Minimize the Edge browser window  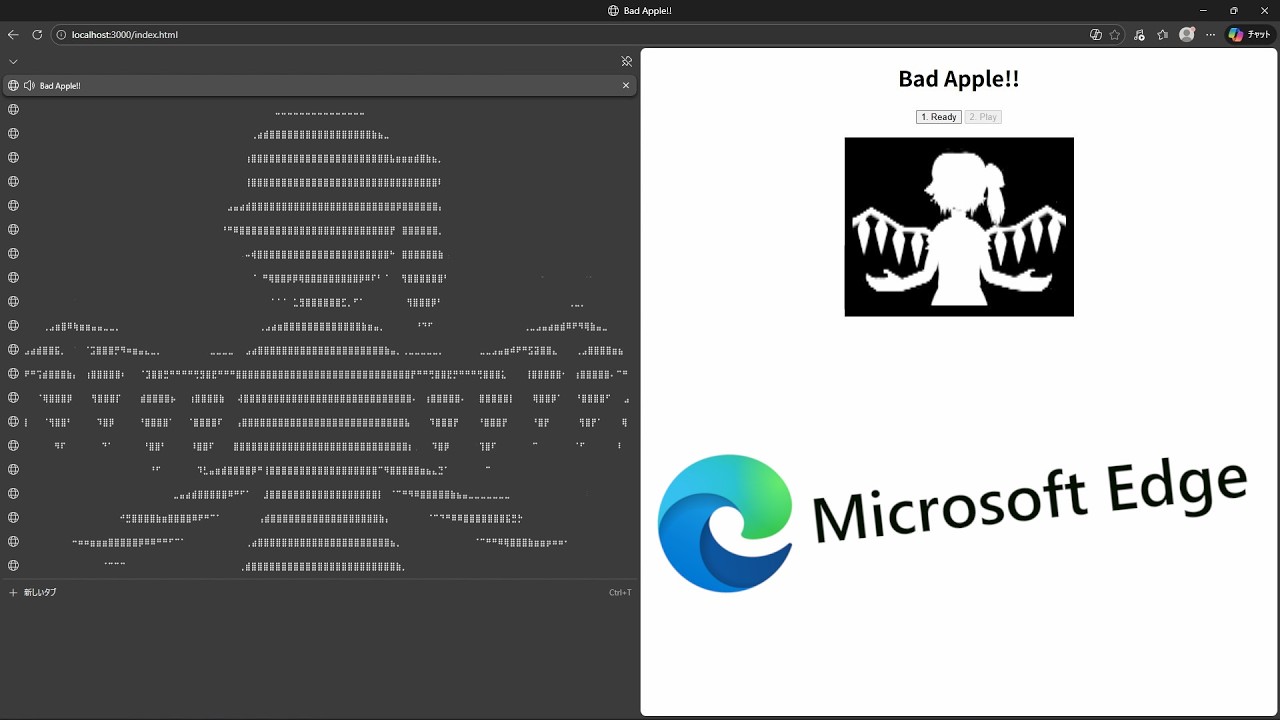[x=1203, y=10]
